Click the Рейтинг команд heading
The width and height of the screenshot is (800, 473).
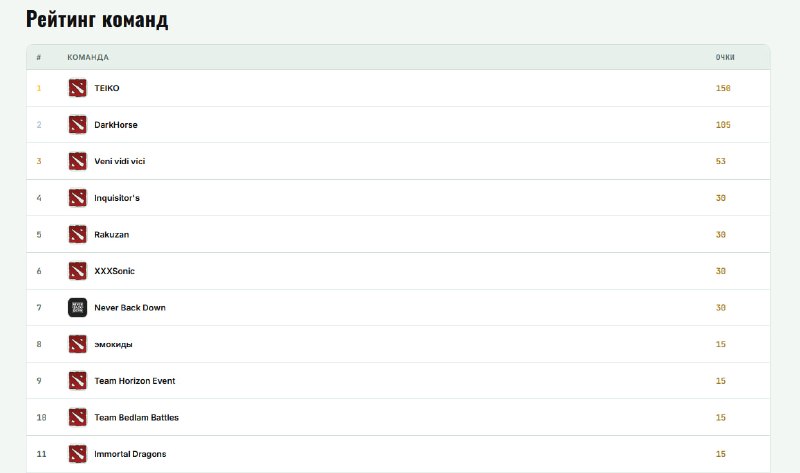[x=97, y=19]
